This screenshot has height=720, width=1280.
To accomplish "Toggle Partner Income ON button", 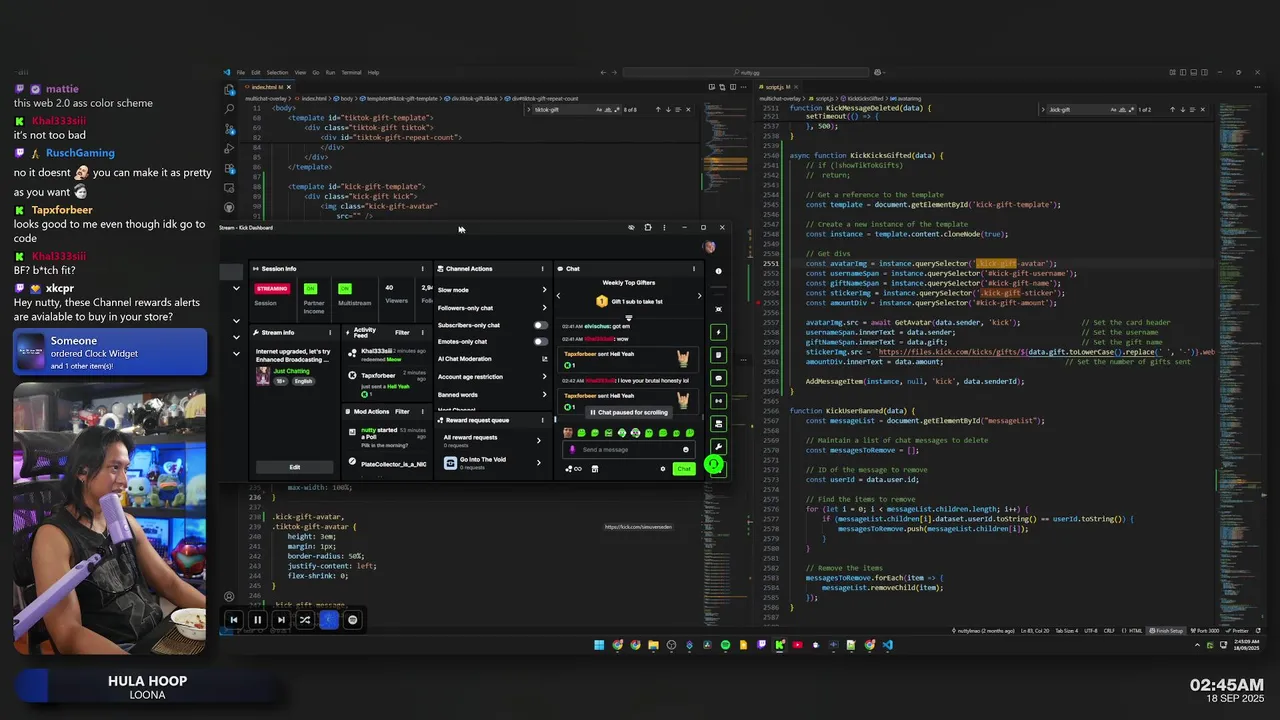I will [x=310, y=289].
